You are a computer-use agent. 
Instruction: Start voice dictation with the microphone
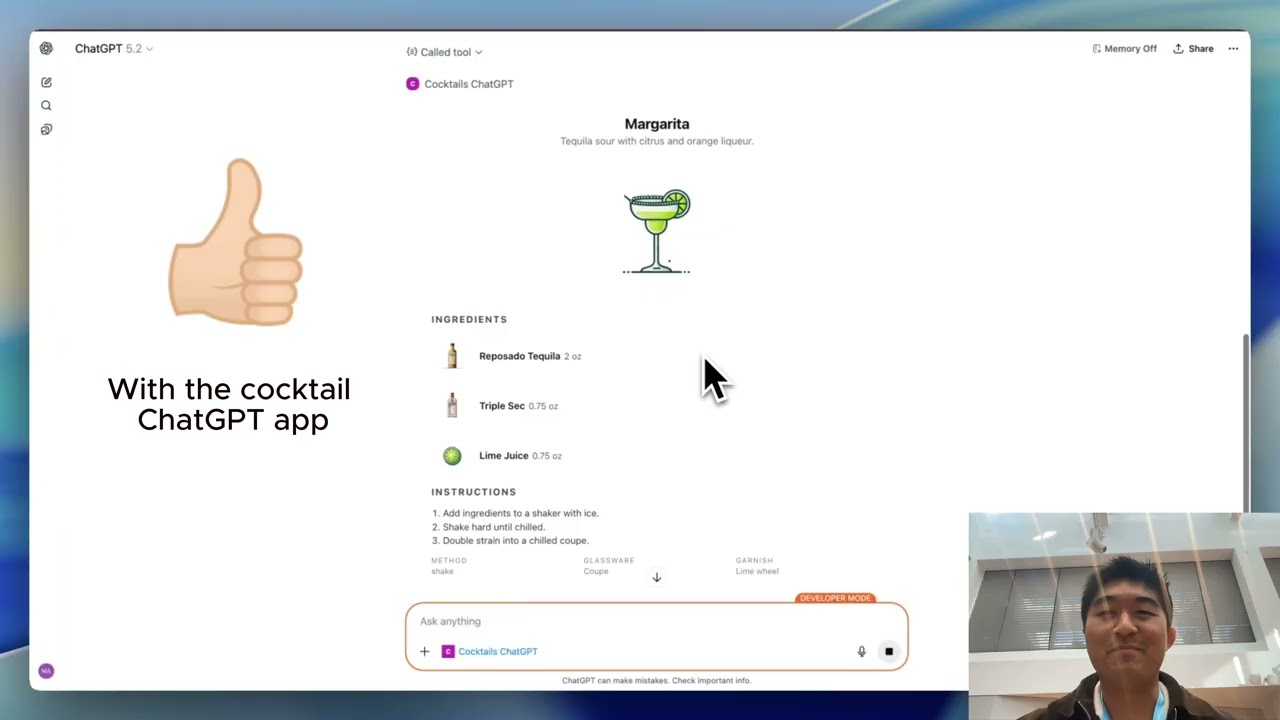861,652
